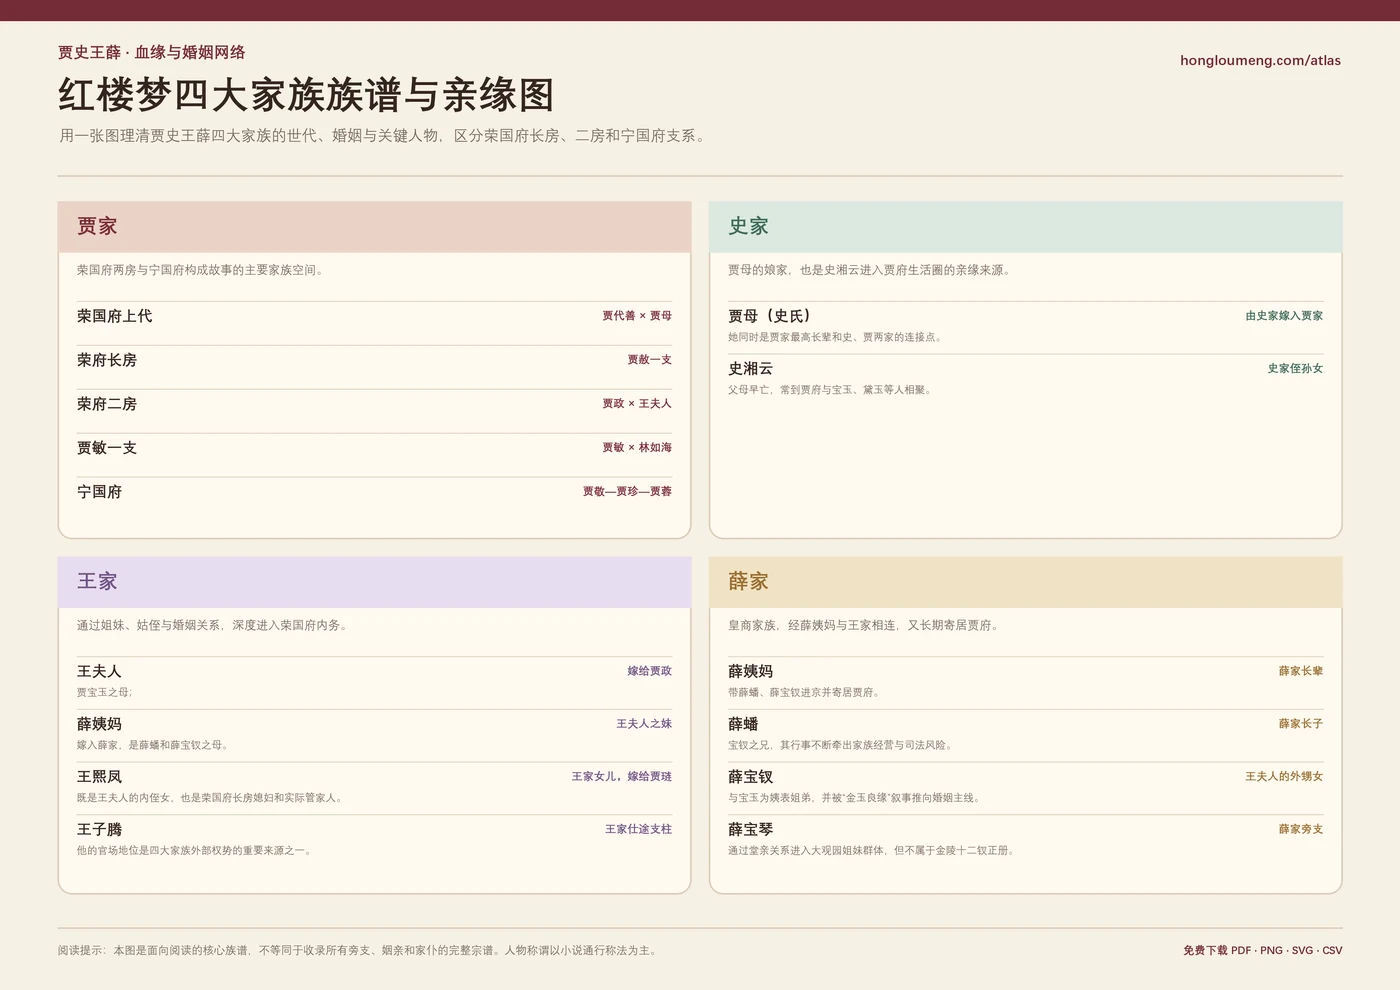The width and height of the screenshot is (1400, 990).
Task: Click the 荣府长房 row label
Action: (107, 360)
